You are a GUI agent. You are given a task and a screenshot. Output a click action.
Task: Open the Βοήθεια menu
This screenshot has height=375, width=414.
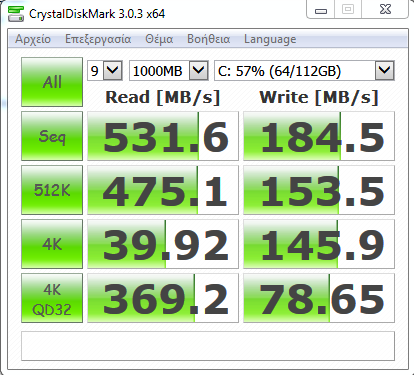coord(209,39)
